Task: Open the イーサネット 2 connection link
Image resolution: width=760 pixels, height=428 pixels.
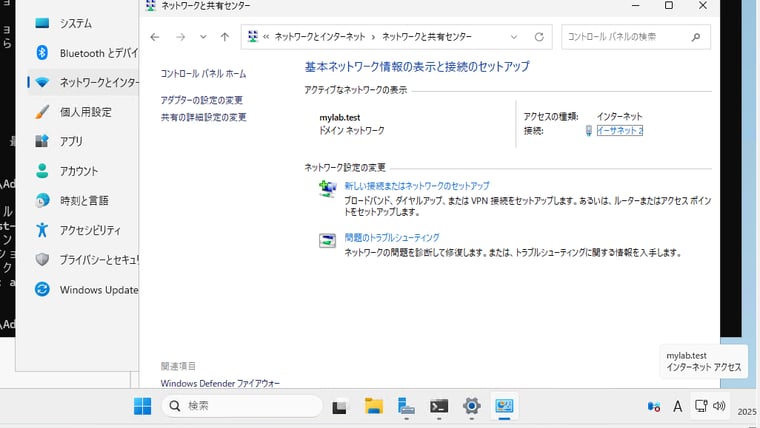Action: (620, 130)
